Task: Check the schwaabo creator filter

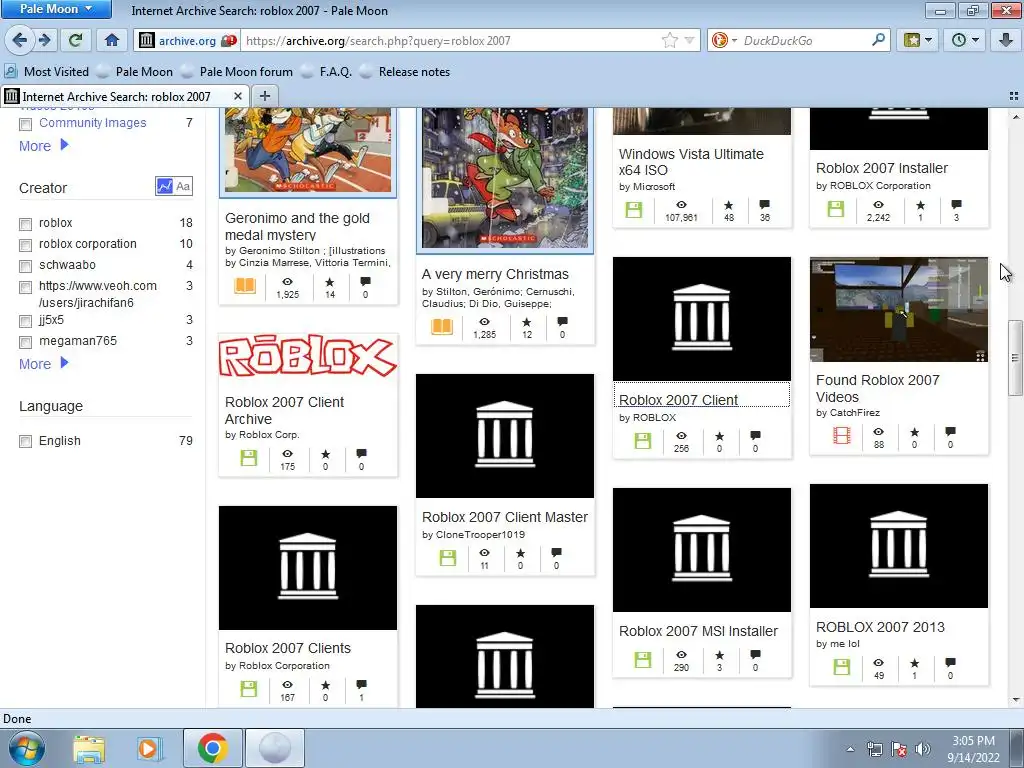Action: [x=25, y=266]
